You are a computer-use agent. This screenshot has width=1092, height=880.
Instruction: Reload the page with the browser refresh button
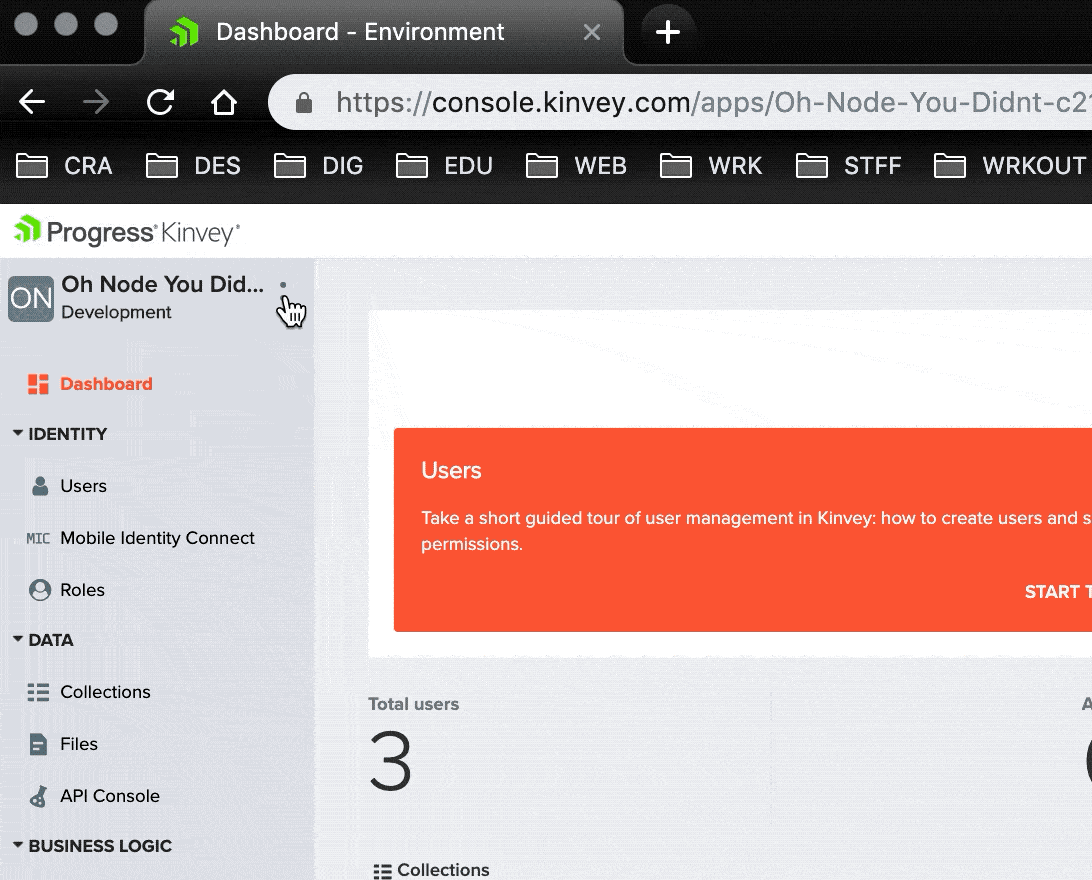pyautogui.click(x=160, y=102)
